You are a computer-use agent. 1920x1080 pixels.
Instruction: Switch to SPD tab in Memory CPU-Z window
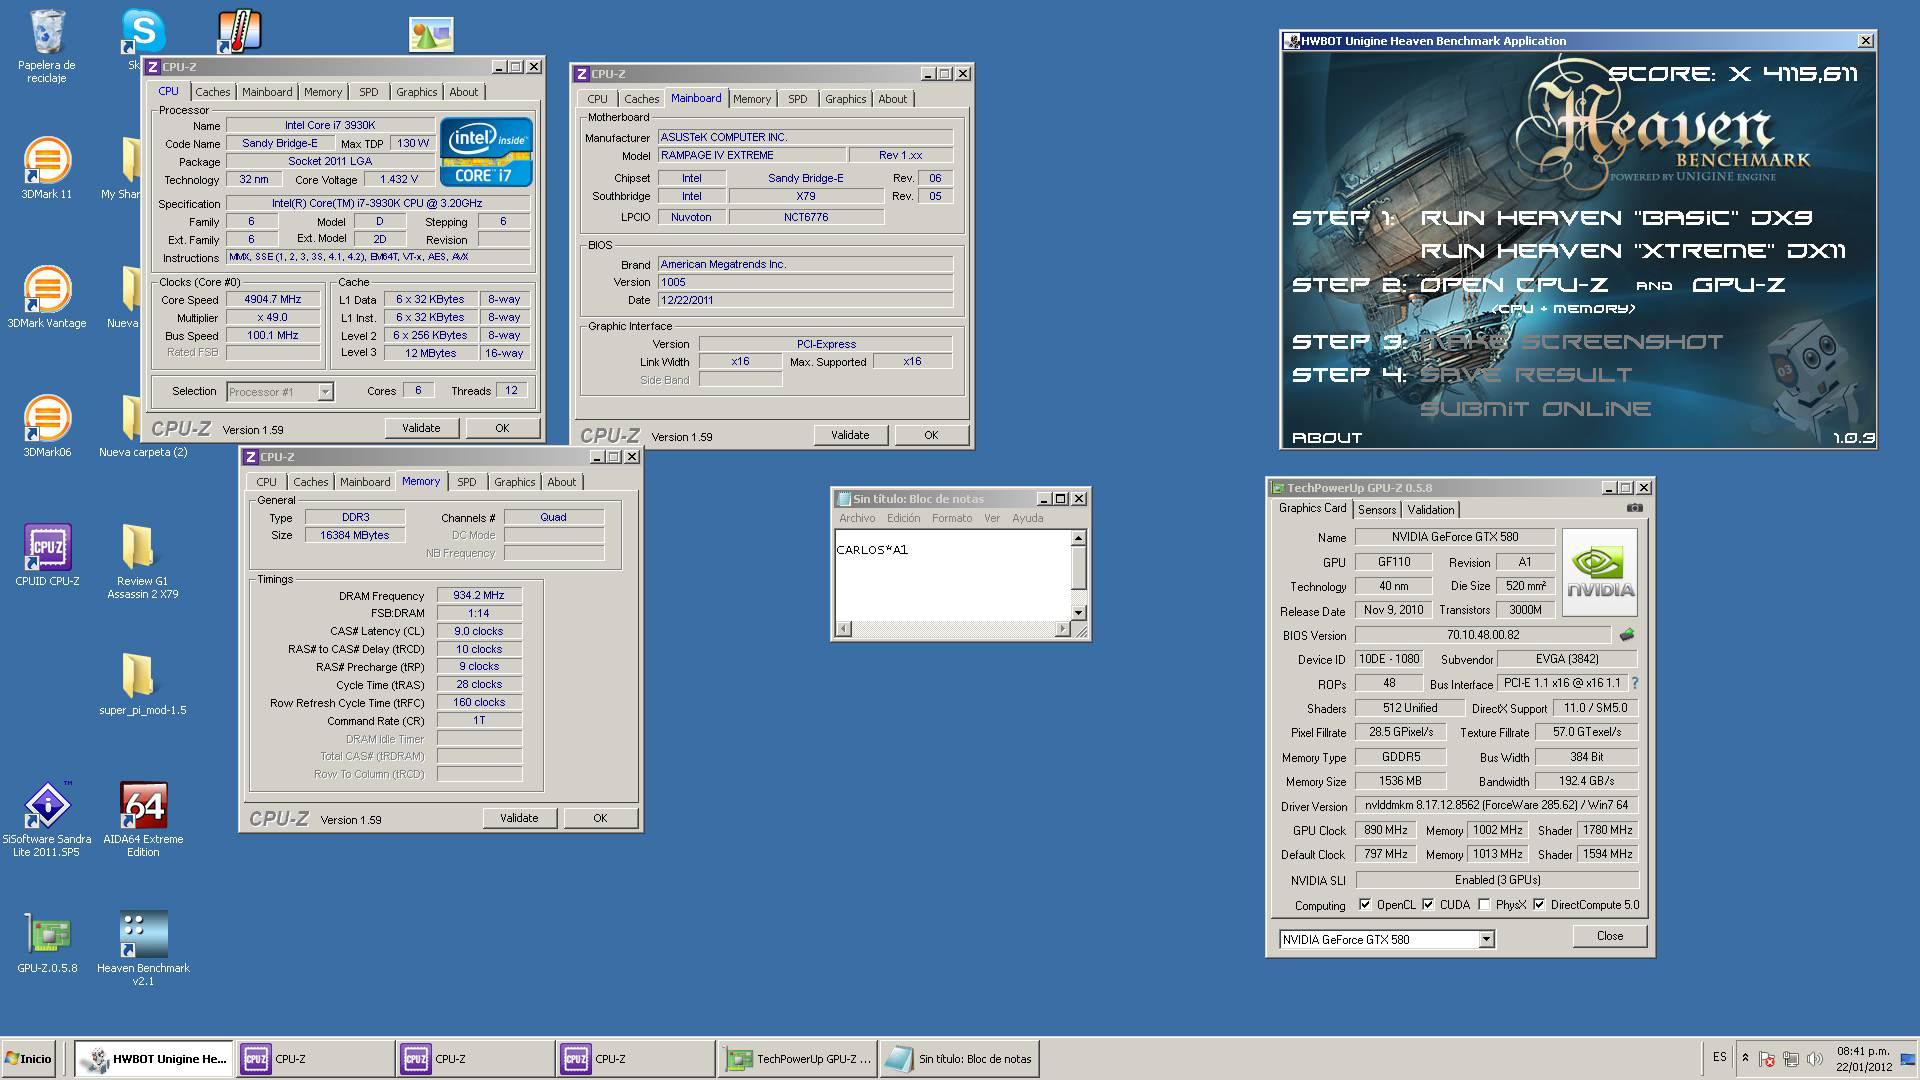coord(467,482)
